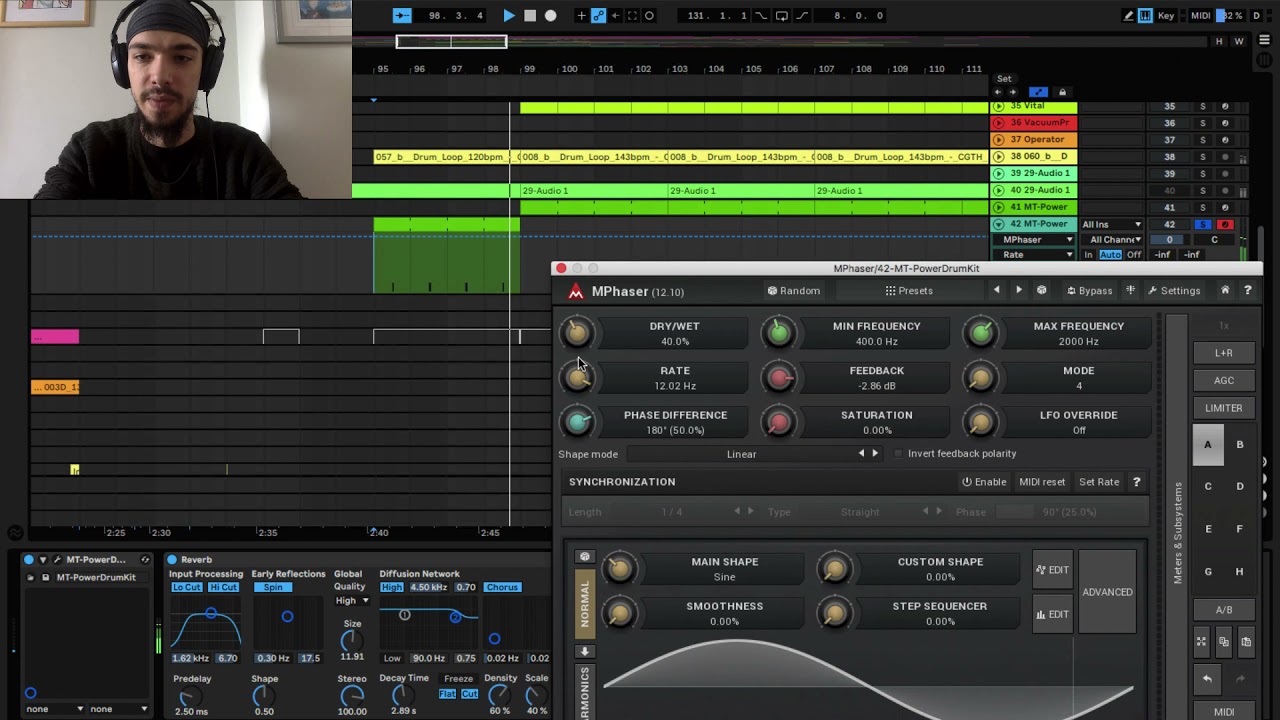
Task: Open MPhaser Presets menu
Action: tap(908, 291)
